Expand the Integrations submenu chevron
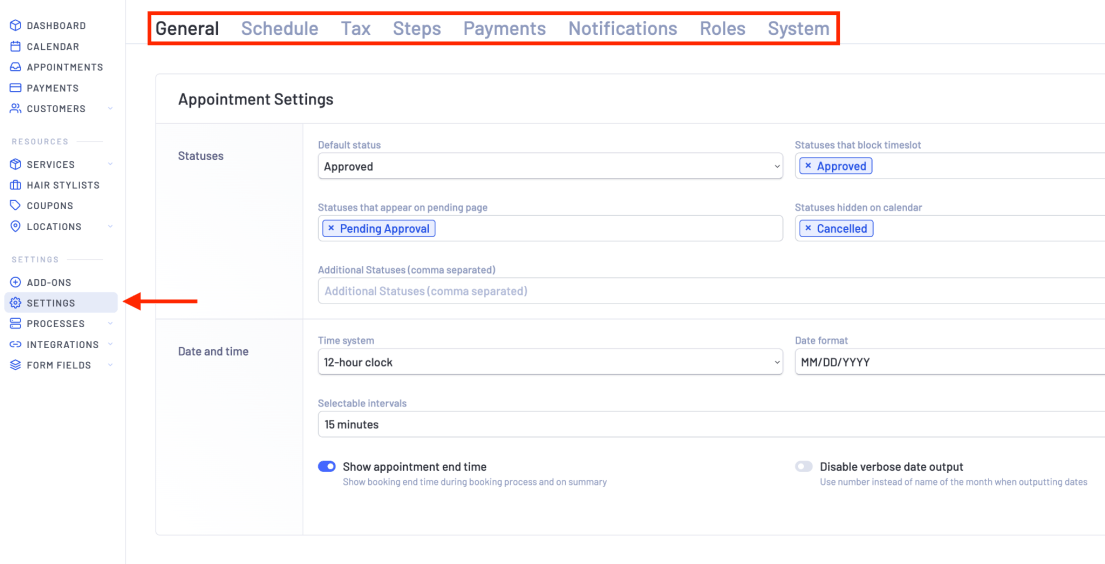 110,345
